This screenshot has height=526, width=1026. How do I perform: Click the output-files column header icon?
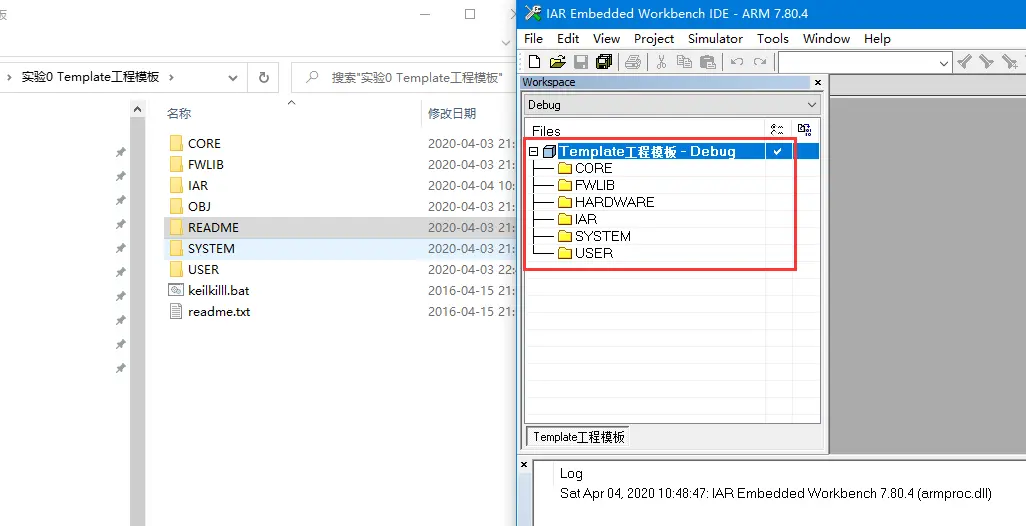(x=805, y=130)
